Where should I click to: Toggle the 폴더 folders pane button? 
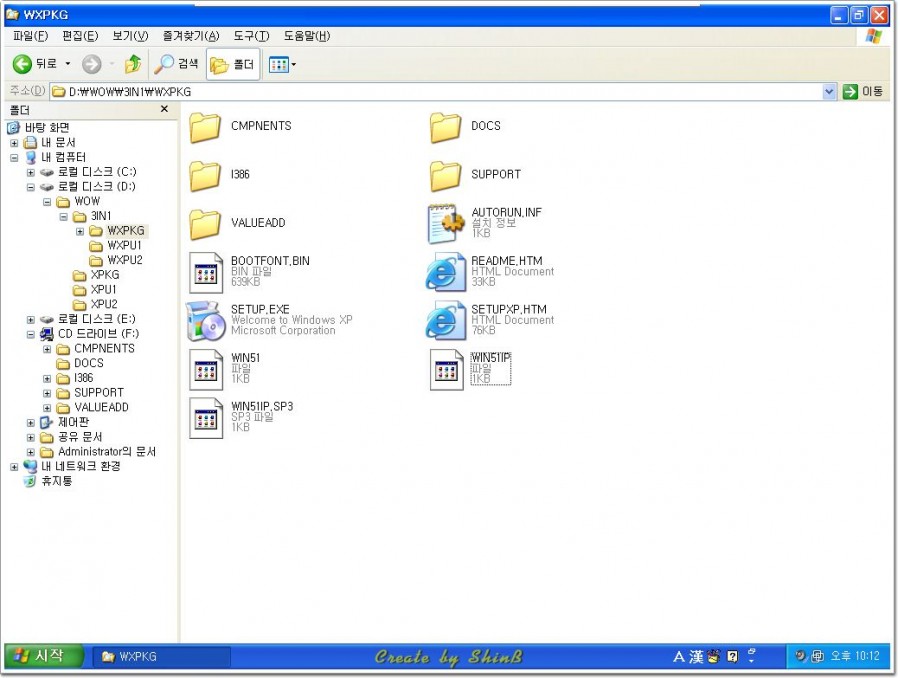click(x=232, y=64)
